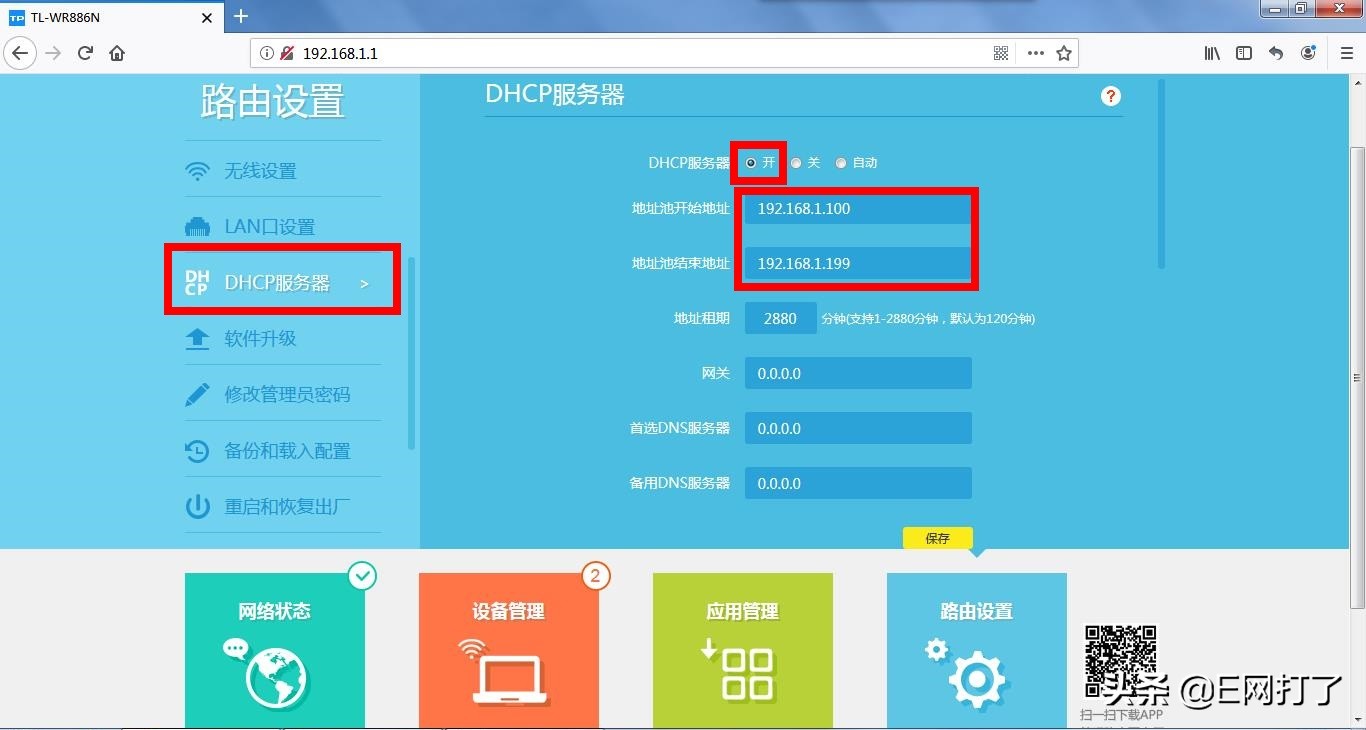
Task: Click the LAN口设置 port icon
Action: [x=198, y=225]
